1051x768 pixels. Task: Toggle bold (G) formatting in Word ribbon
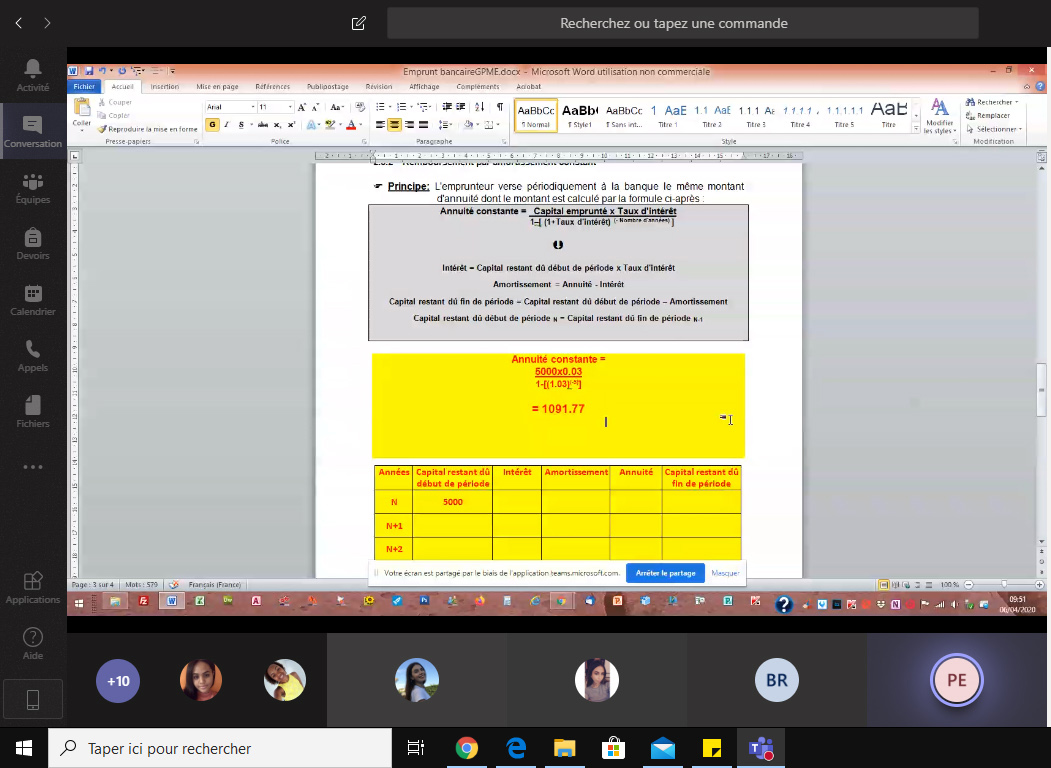click(x=212, y=125)
